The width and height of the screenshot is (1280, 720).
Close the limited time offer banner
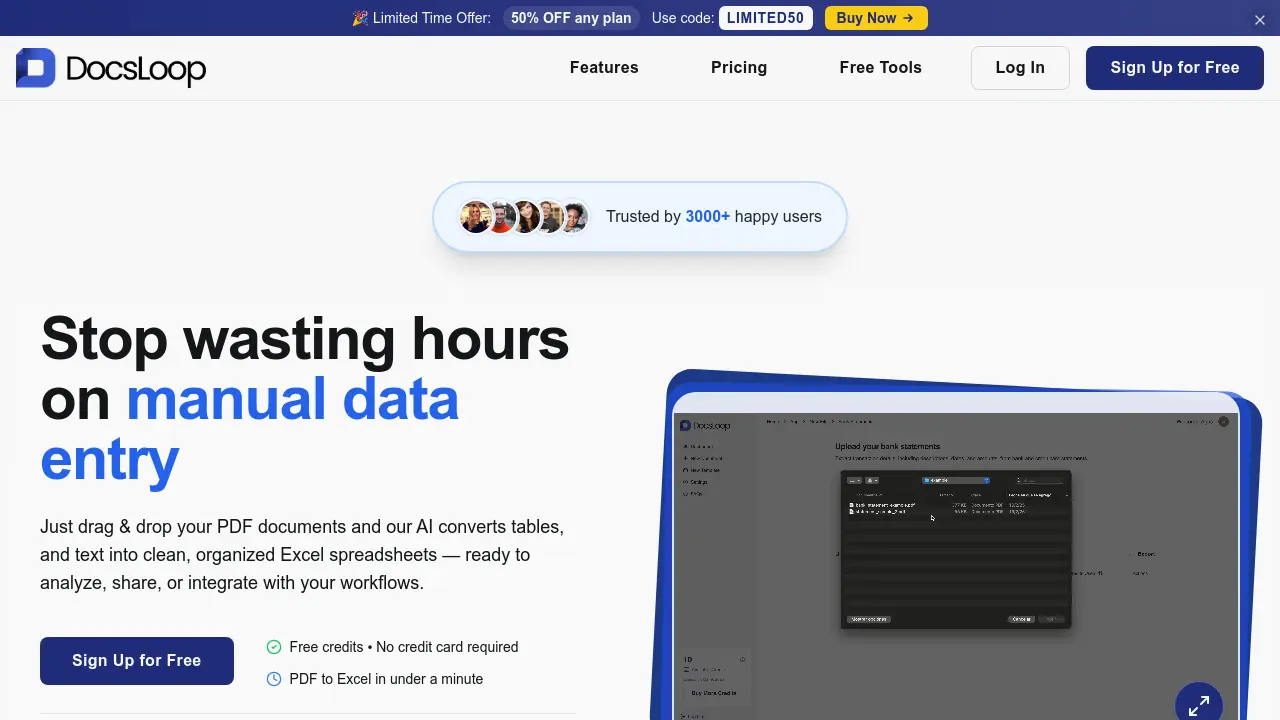coord(1260,19)
